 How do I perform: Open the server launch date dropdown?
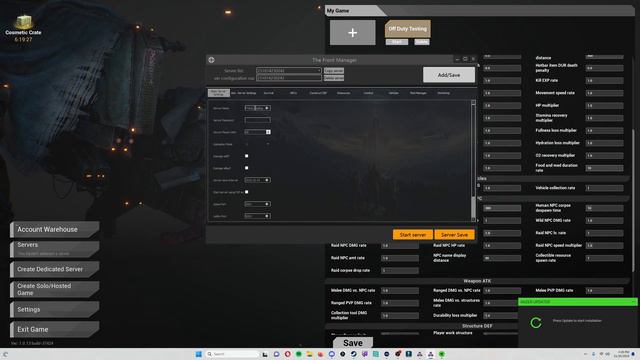pos(257,180)
